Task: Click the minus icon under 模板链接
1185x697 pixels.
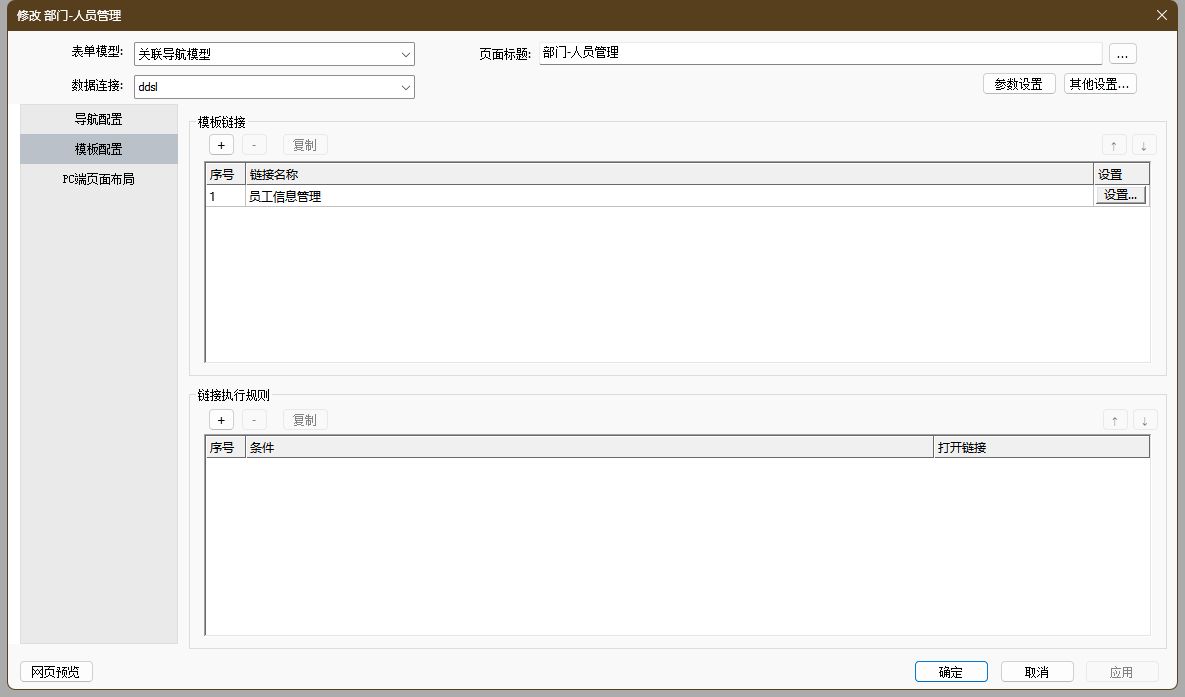Action: pos(254,145)
